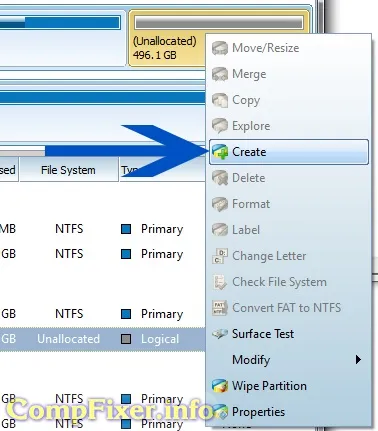Choose Change Letter menu entry text

pyautogui.click(x=269, y=256)
